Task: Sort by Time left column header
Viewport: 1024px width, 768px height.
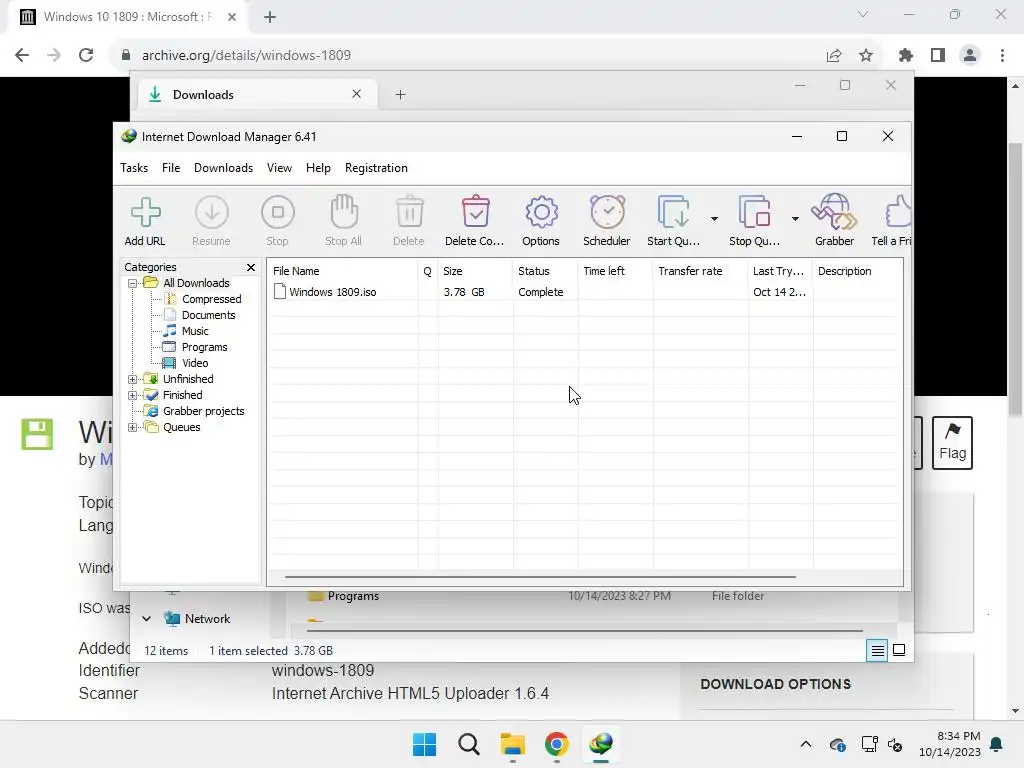Action: pos(615,271)
